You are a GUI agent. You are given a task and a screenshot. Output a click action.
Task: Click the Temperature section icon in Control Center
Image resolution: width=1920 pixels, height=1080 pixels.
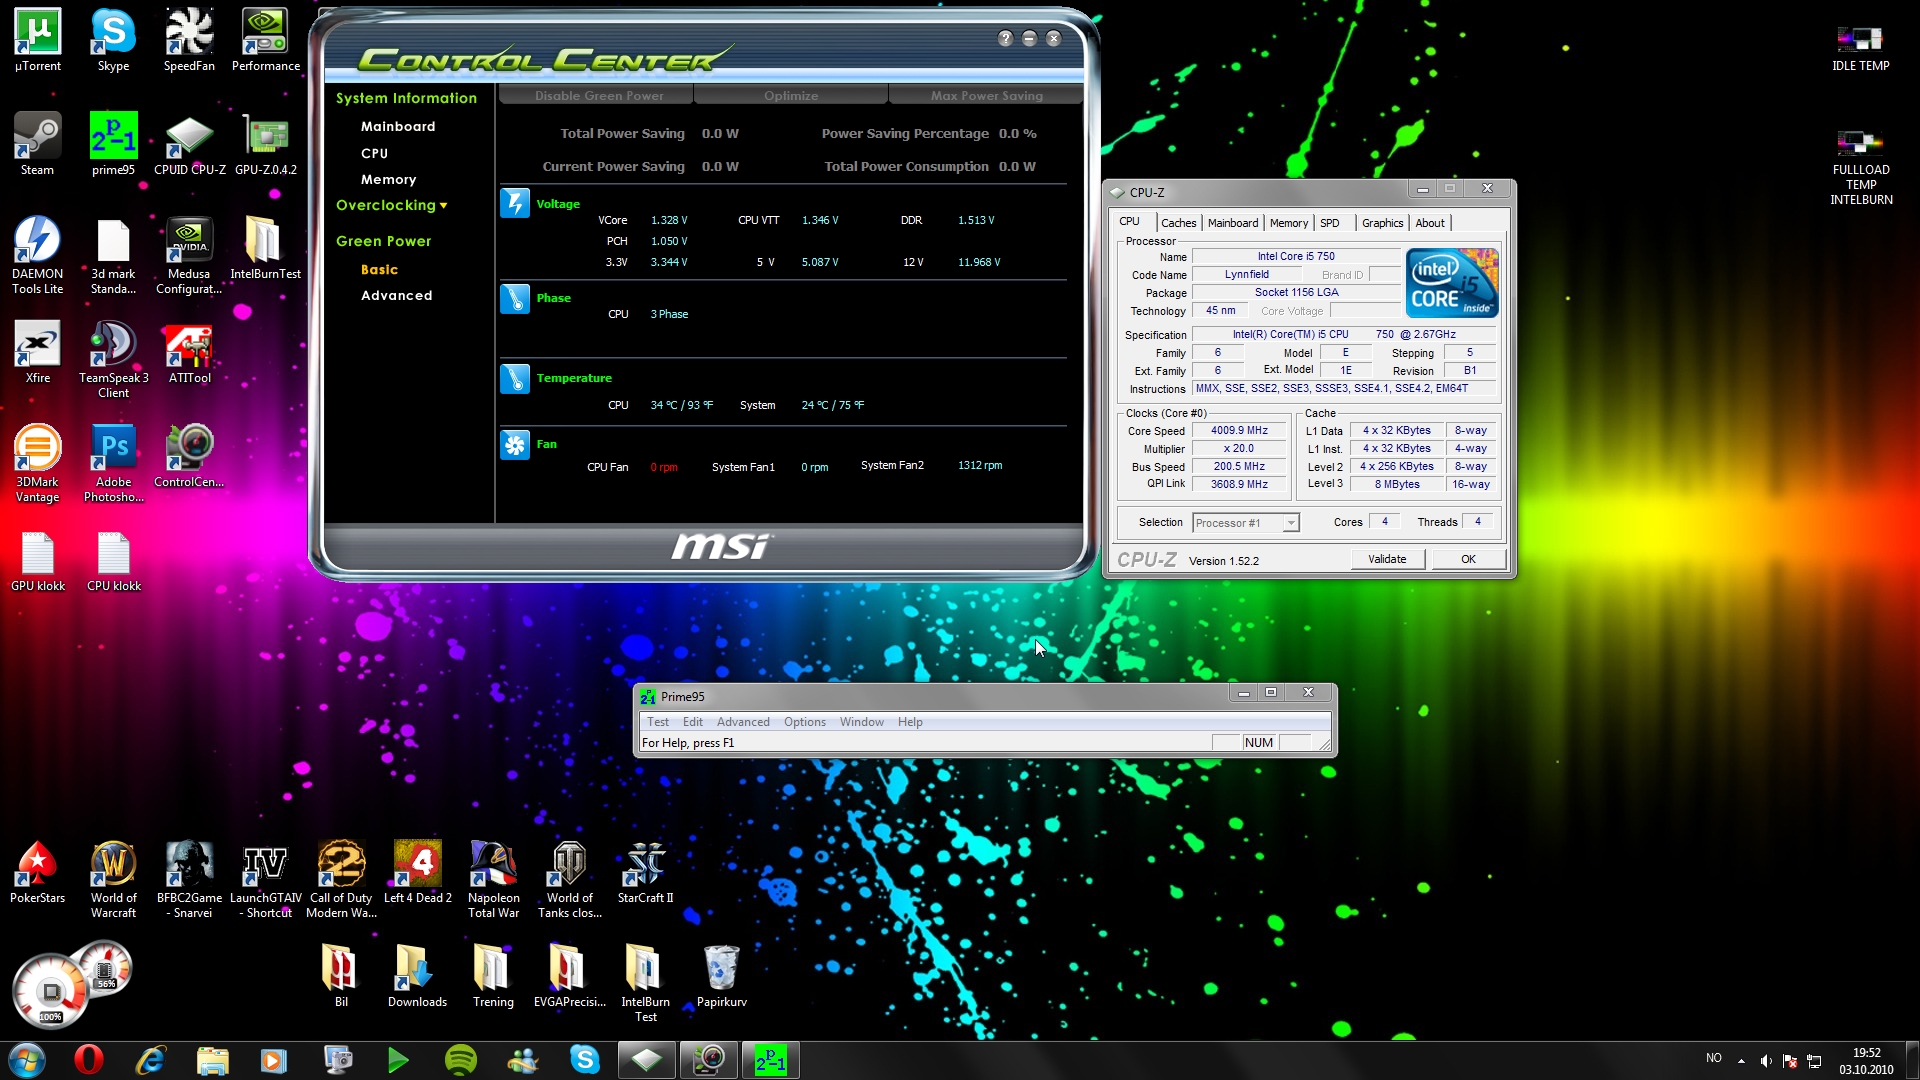[x=515, y=378]
